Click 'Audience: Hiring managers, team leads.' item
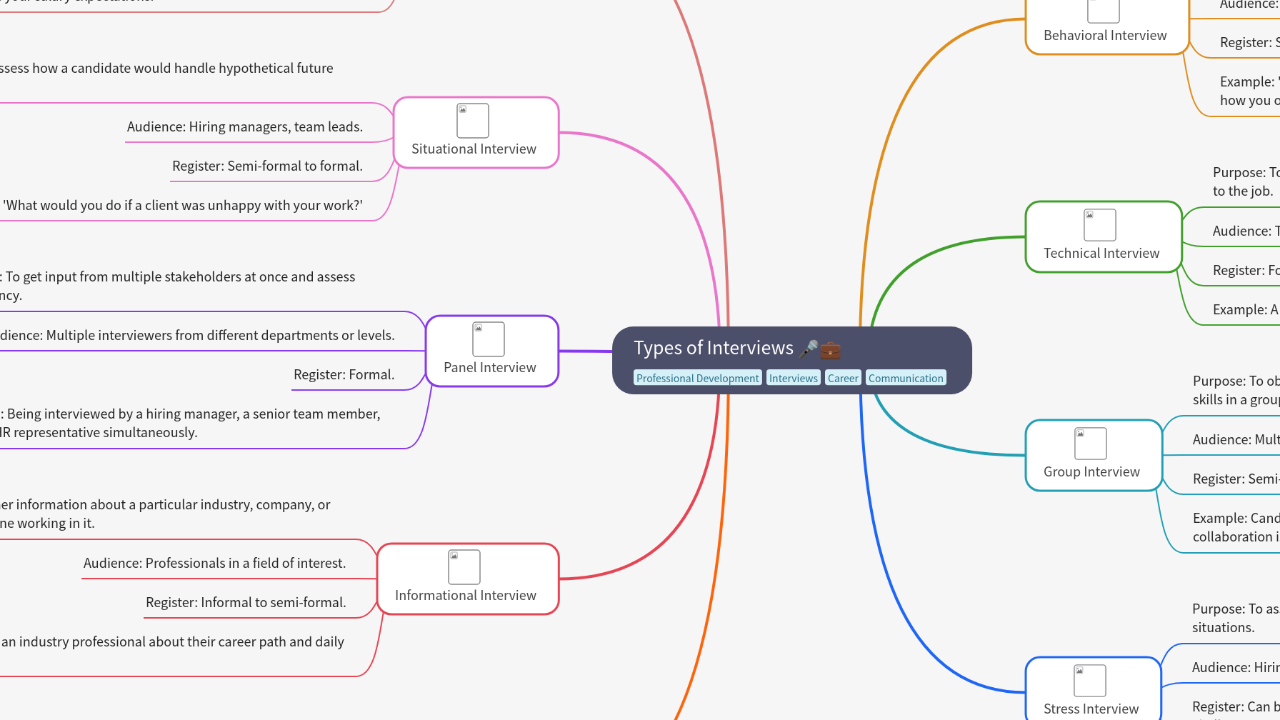This screenshot has height=720, width=1280. pyautogui.click(x=245, y=127)
